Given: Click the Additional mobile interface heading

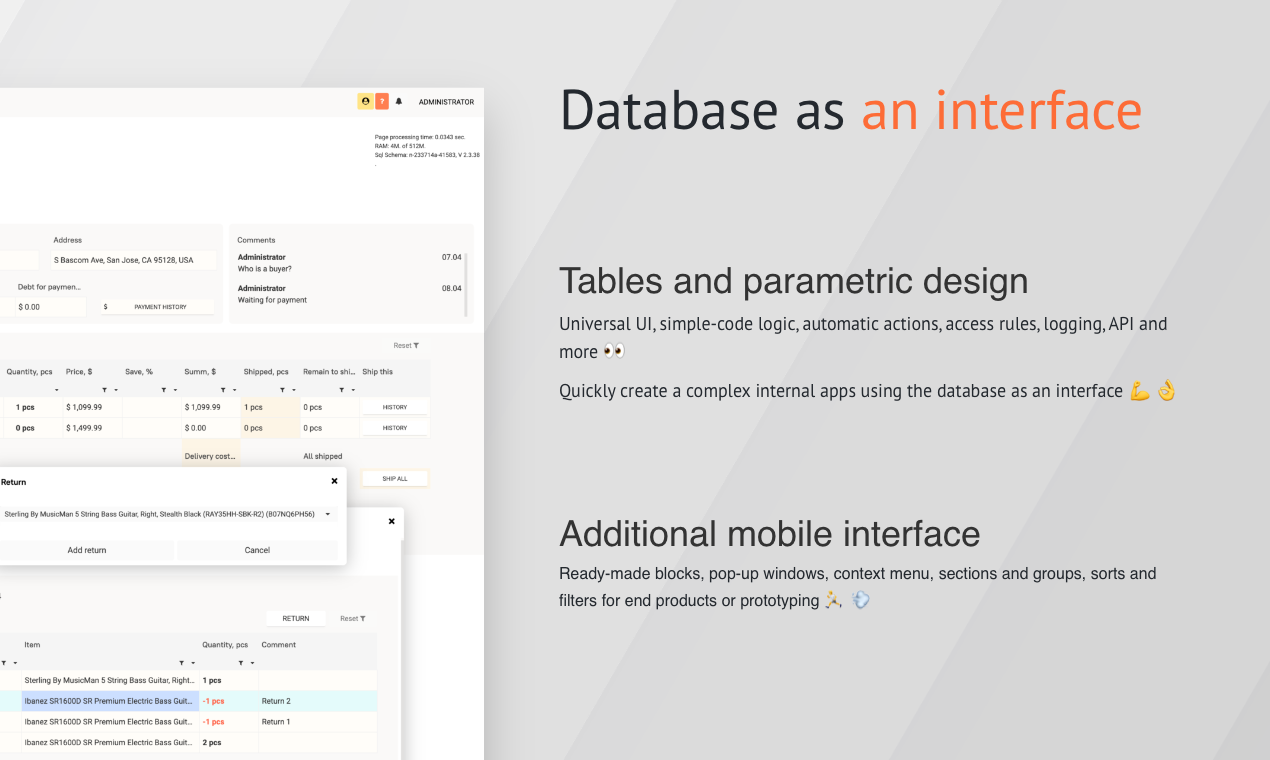Looking at the screenshot, I should pyautogui.click(x=770, y=533).
